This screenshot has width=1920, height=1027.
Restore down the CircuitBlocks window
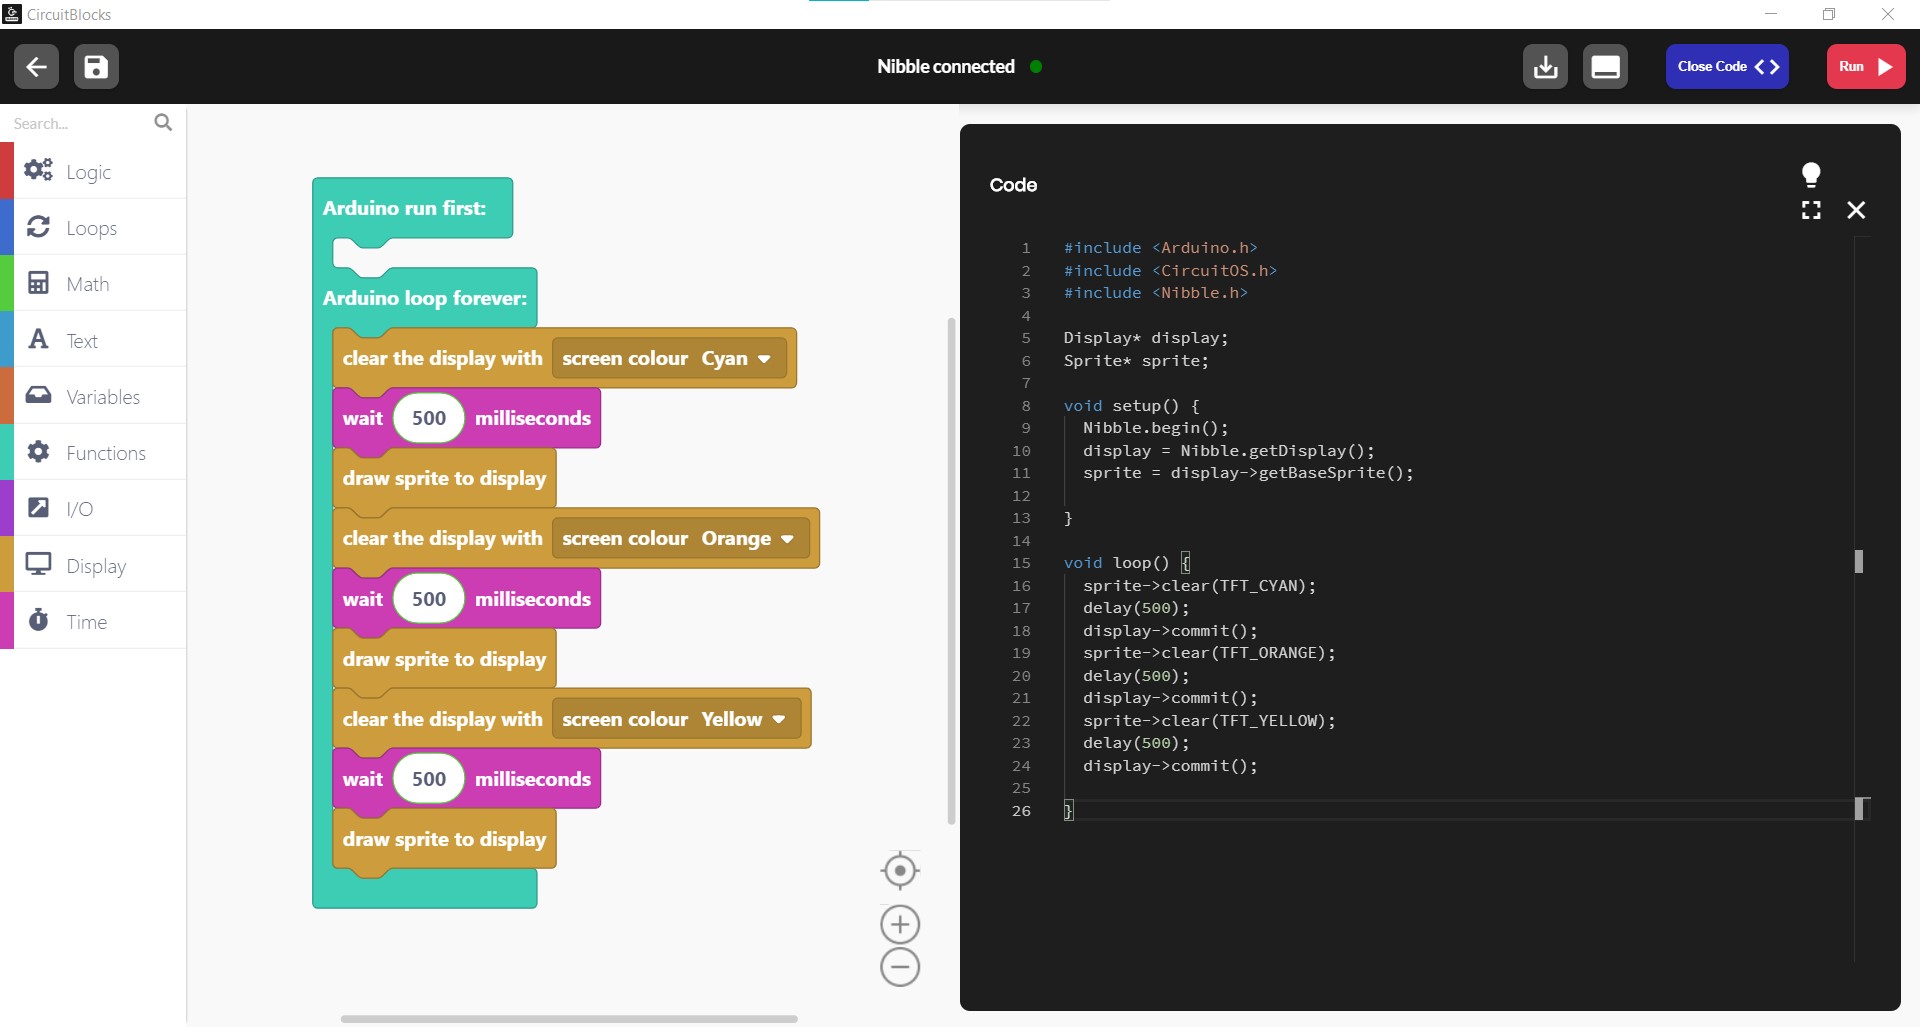(x=1829, y=14)
